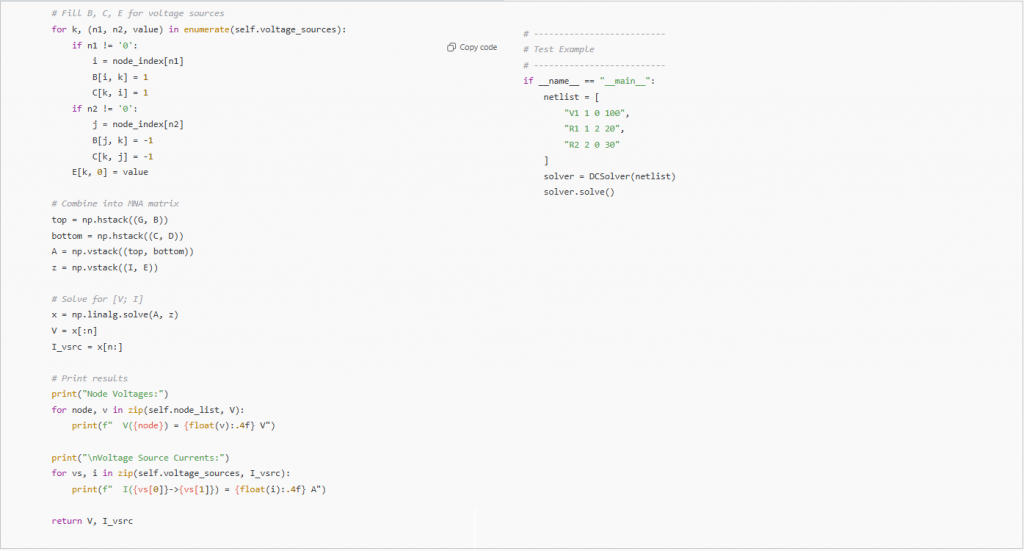1024x551 pixels.
Task: Click the print("Node Voltages:") statement
Action: 111,394
